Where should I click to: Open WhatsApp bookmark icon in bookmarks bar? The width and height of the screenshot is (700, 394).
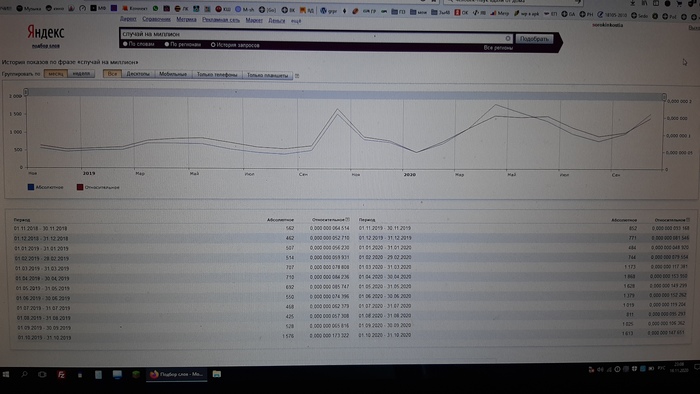(x=155, y=8)
